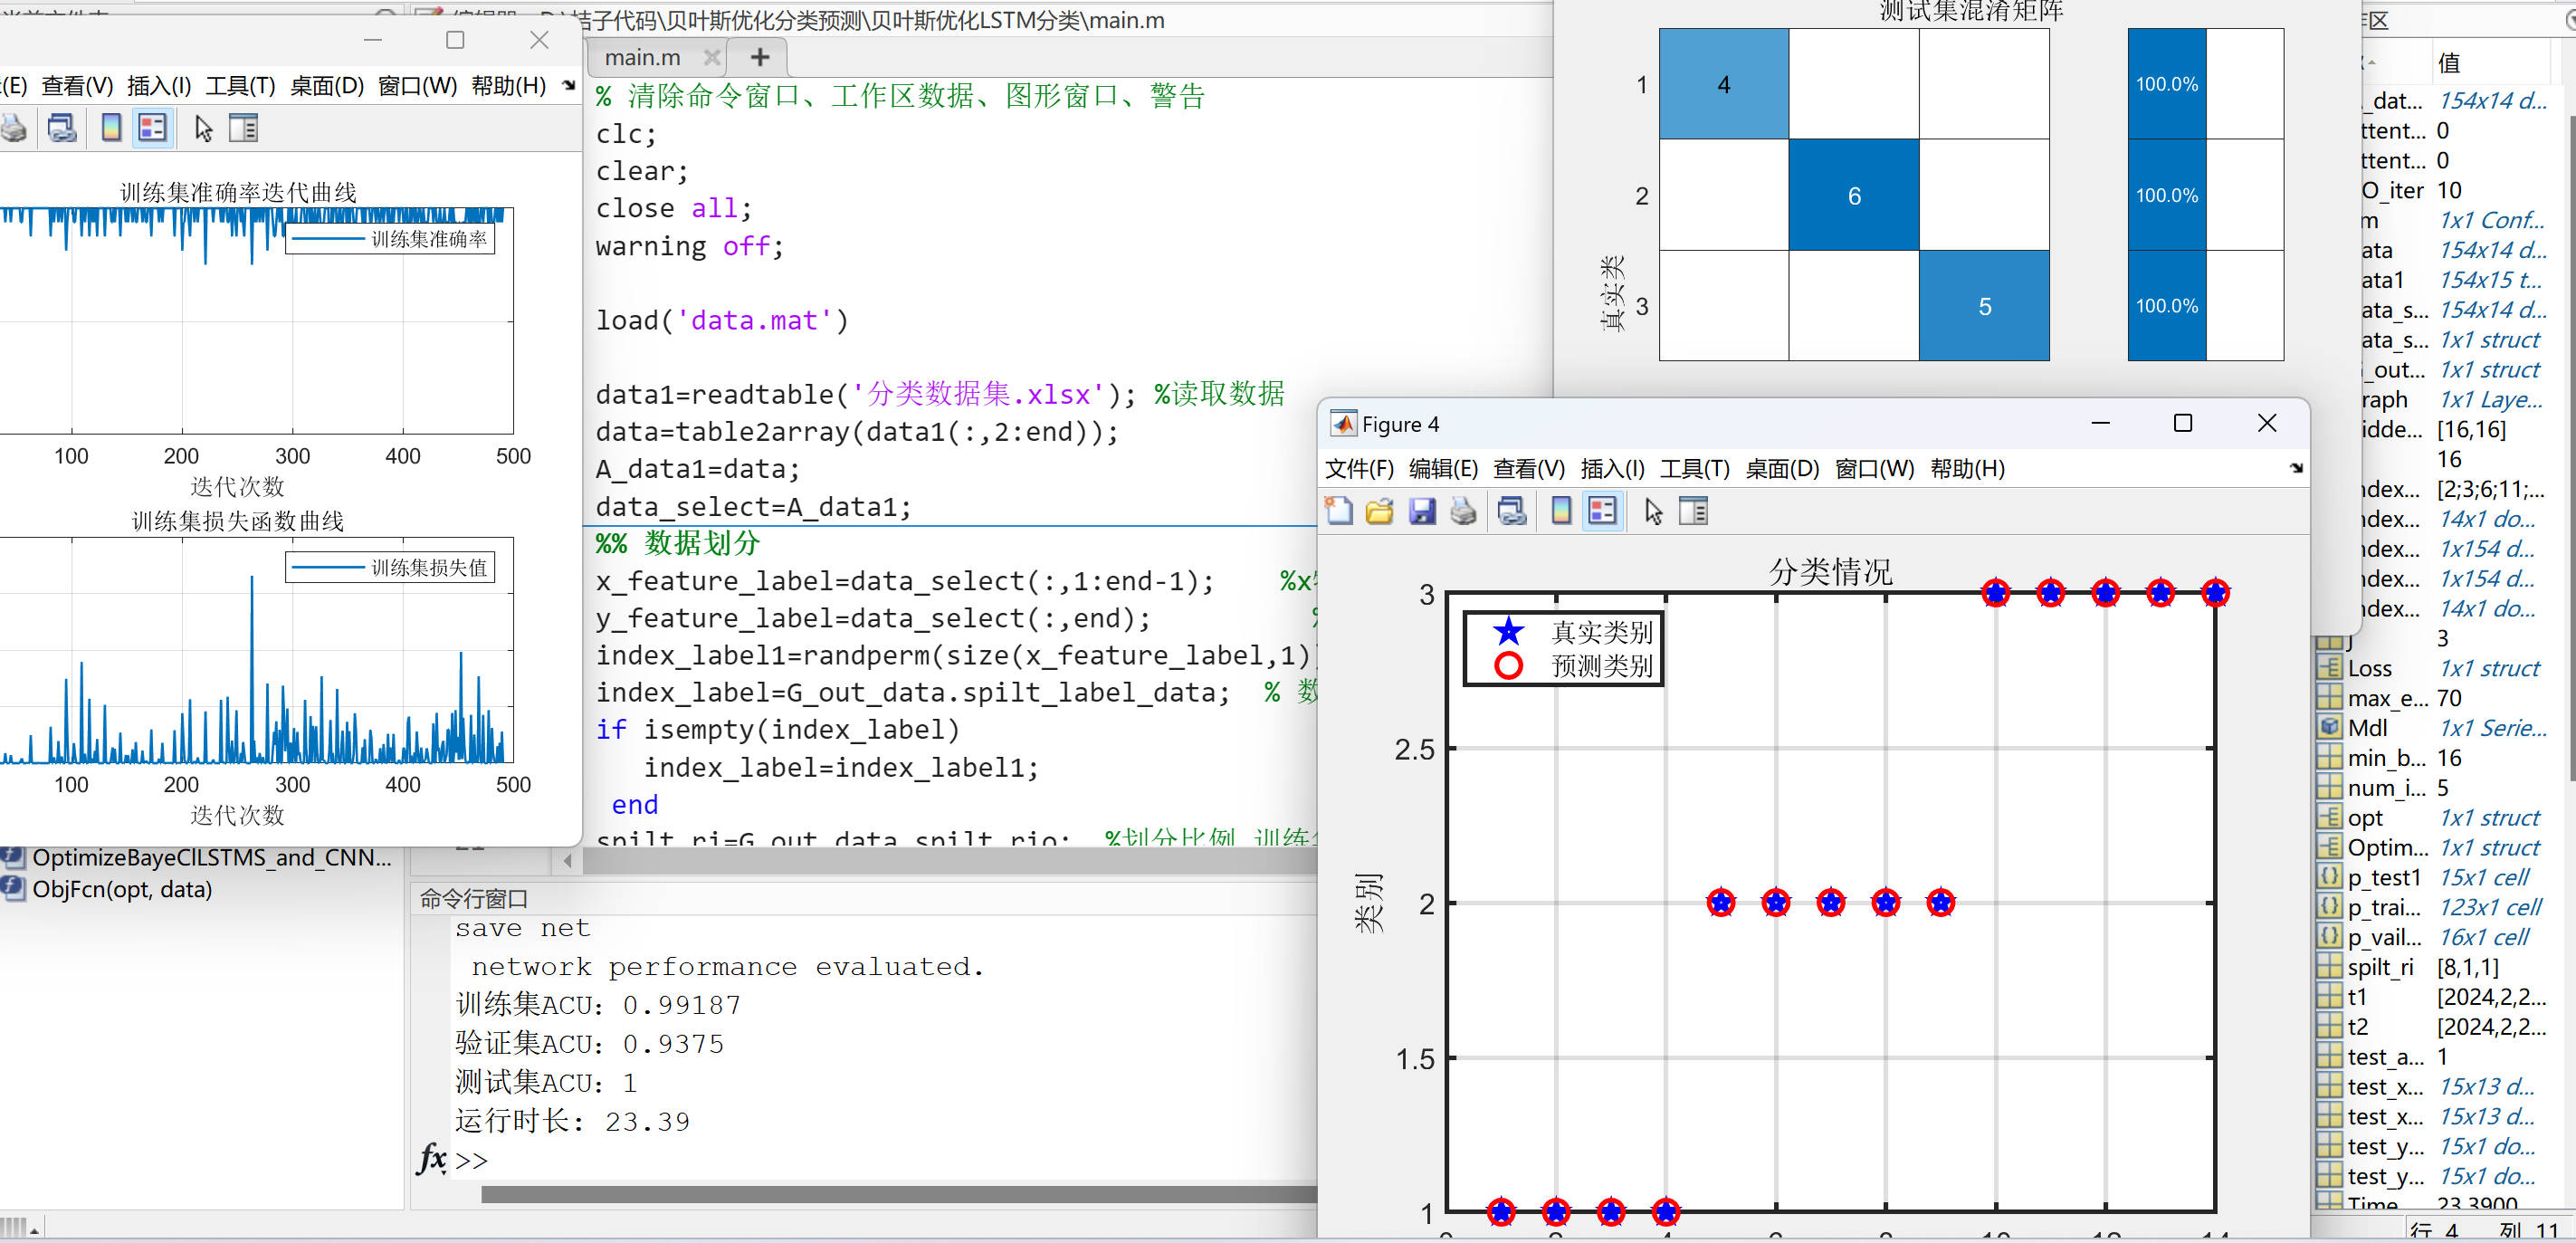Toggle legend button in left figure toolbar

click(152, 128)
